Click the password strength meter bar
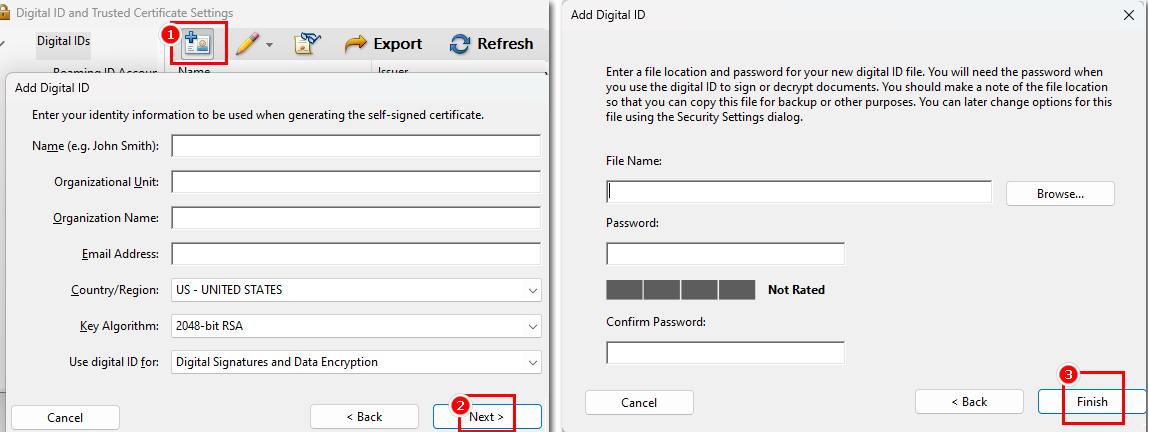Image resolution: width=1149 pixels, height=432 pixels. pyautogui.click(x=681, y=289)
